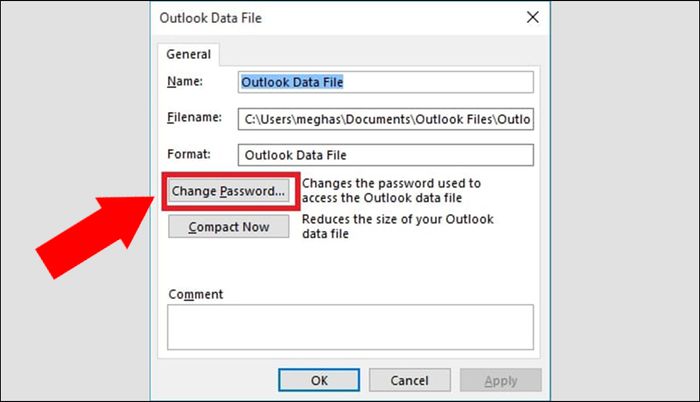Dismiss the dialog with Cancel
Viewport: 700px width, 402px height.
pos(409,380)
